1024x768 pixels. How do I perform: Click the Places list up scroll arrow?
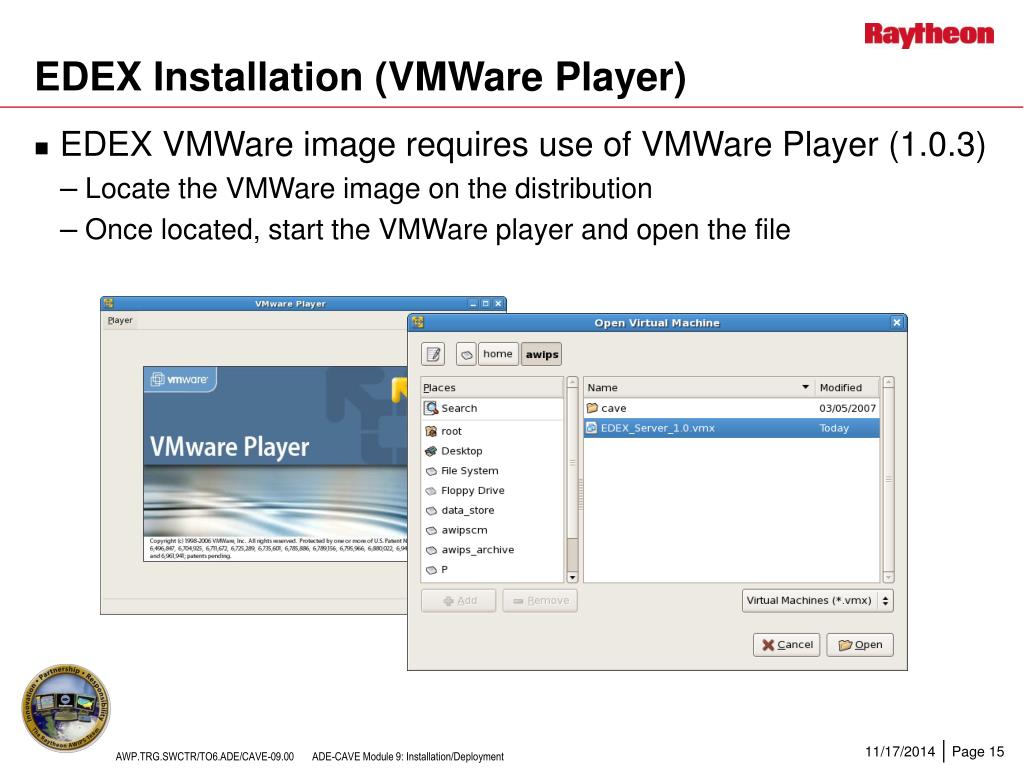coord(573,382)
